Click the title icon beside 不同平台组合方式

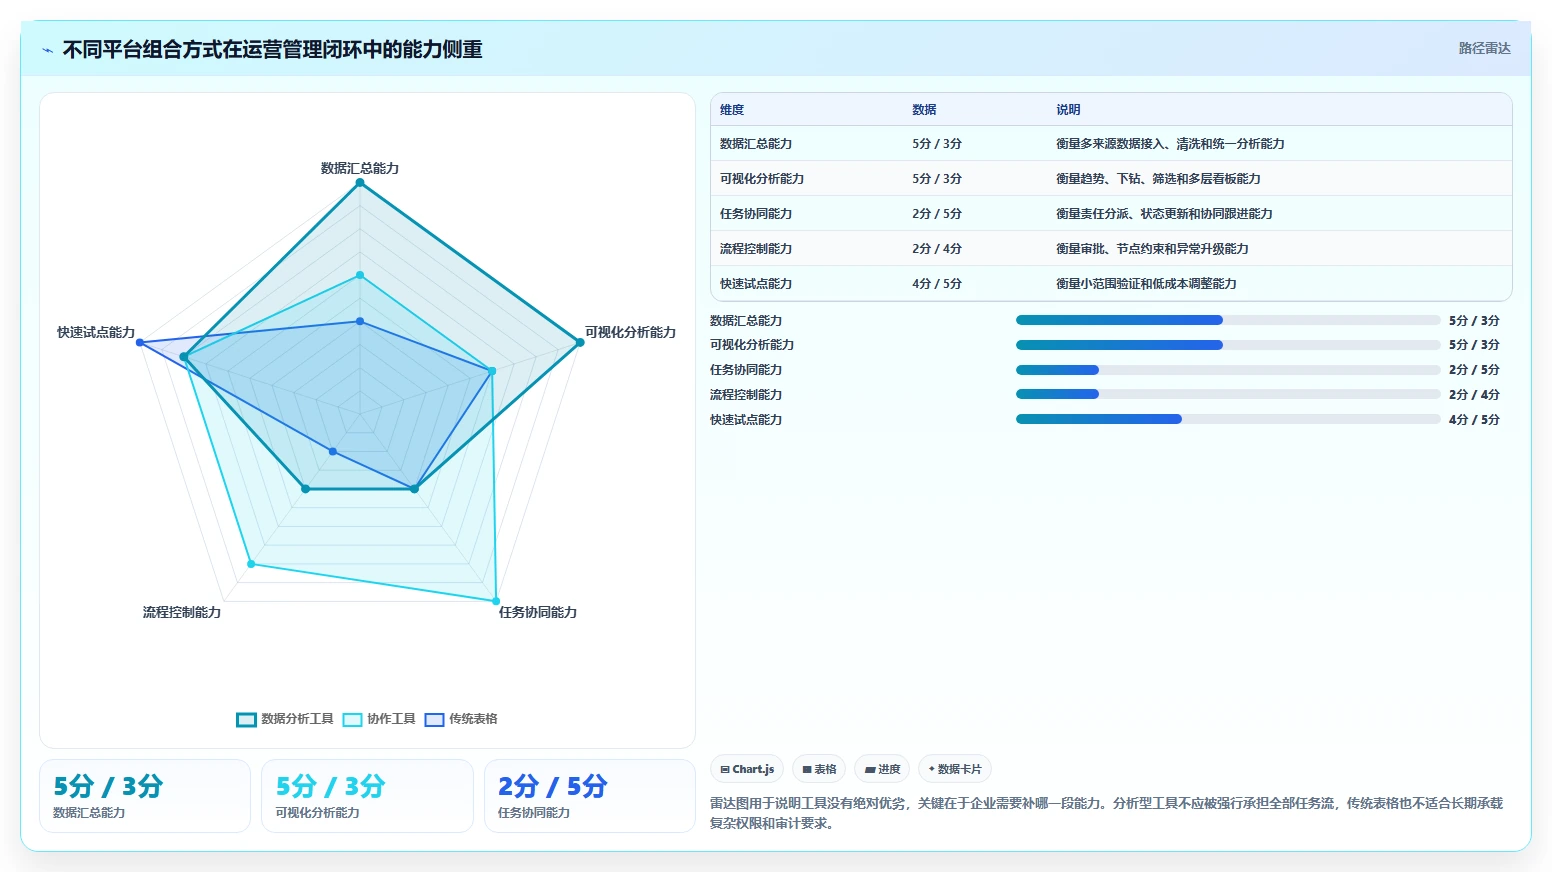point(47,50)
